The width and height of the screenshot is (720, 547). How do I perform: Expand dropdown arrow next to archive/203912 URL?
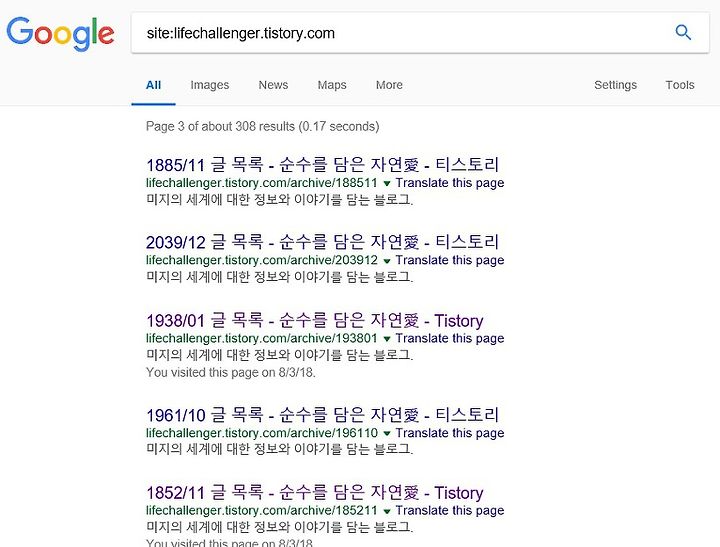tap(387, 260)
